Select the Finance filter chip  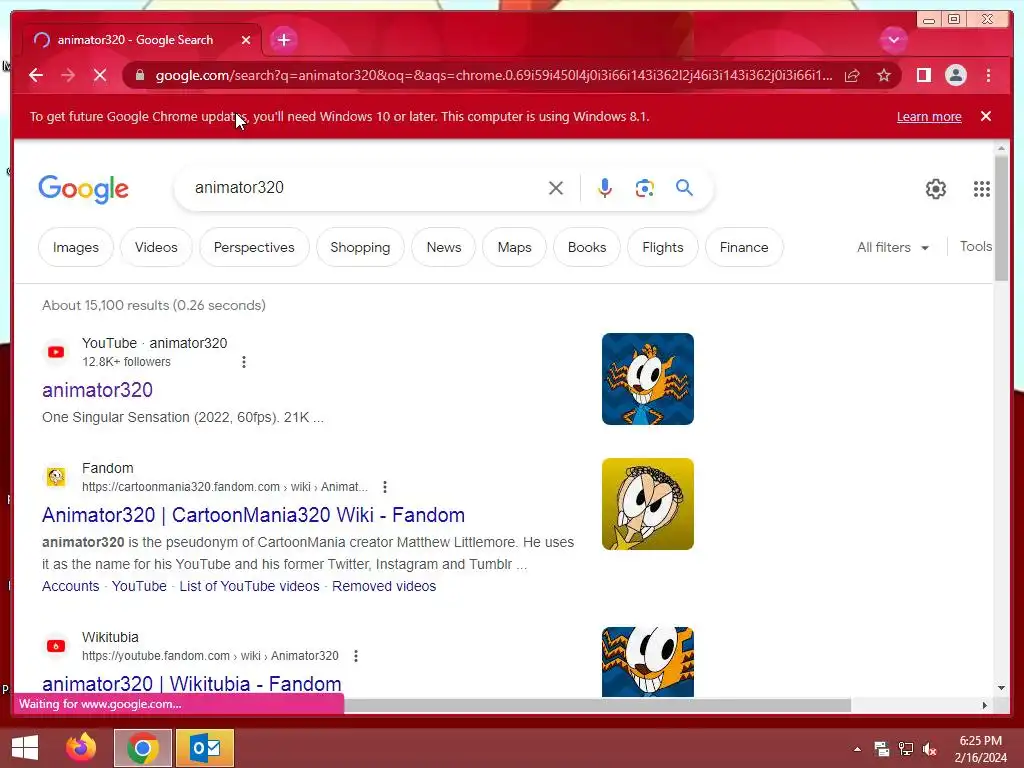[x=744, y=248]
